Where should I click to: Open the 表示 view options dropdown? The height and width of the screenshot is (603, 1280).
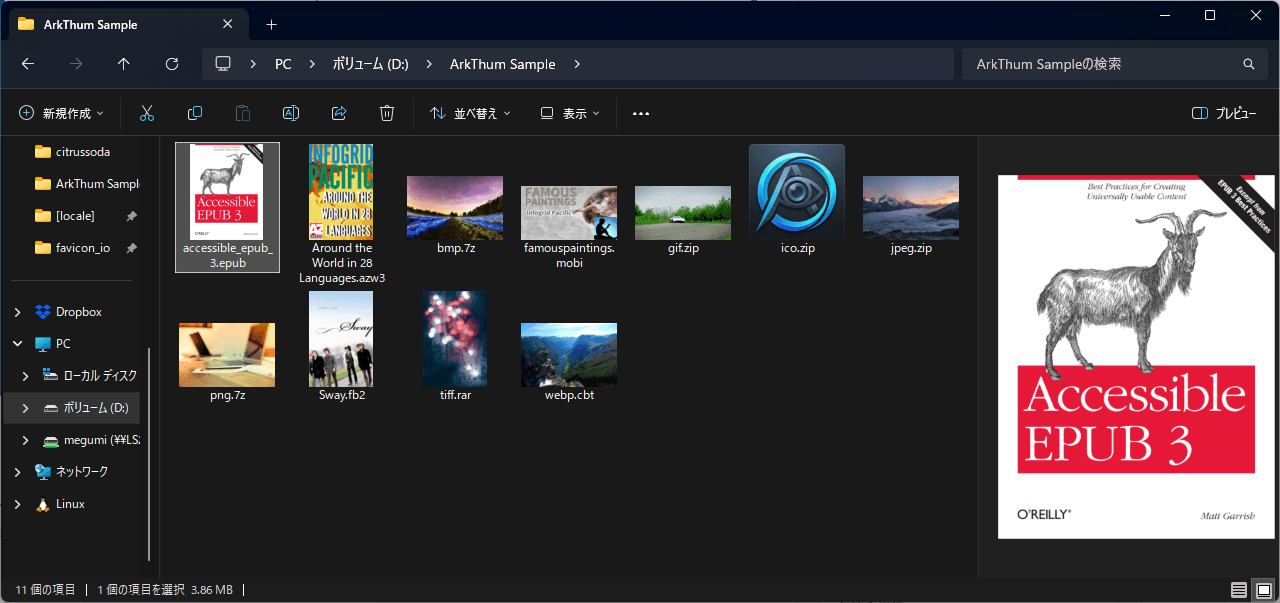567,113
